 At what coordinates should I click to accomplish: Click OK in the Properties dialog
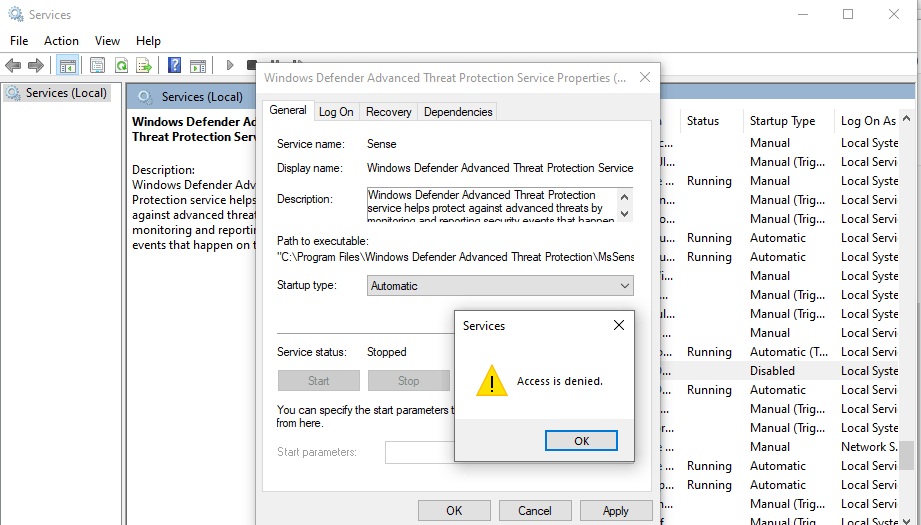[x=454, y=511]
